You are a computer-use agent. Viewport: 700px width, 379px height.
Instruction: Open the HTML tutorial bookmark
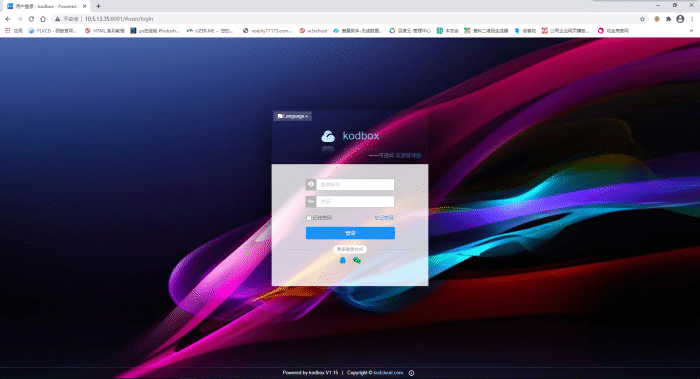point(104,31)
